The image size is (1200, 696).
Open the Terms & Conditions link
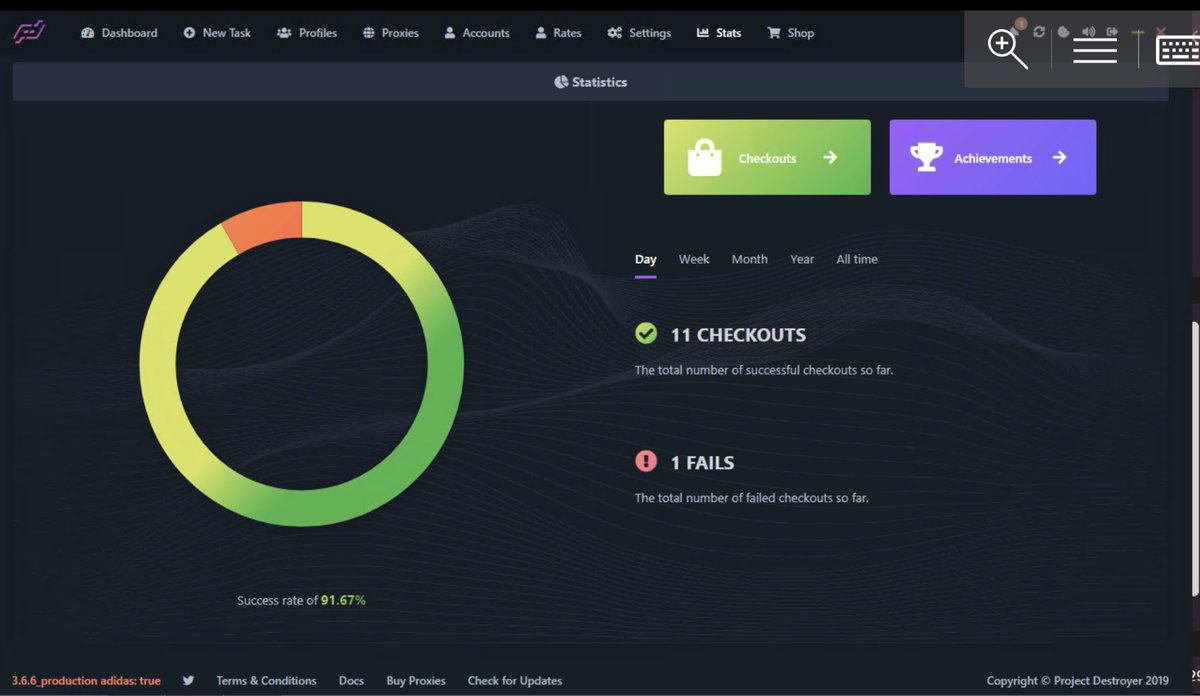266,680
